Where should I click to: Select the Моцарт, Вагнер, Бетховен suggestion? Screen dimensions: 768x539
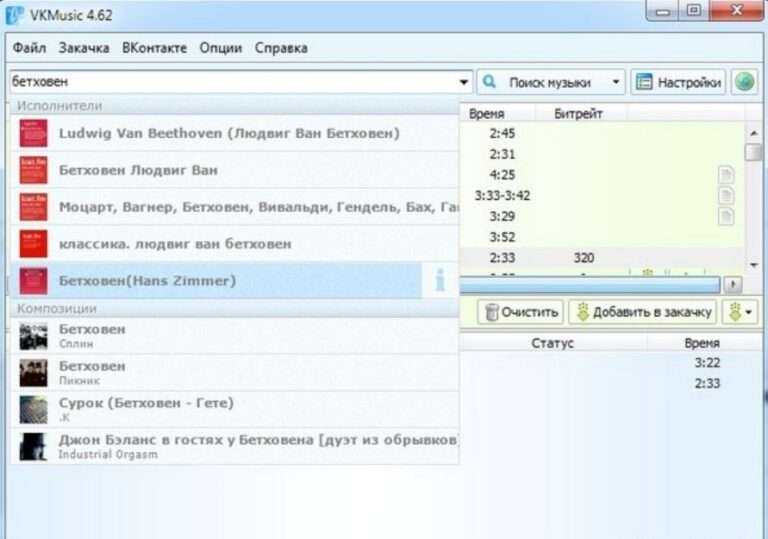click(235, 207)
